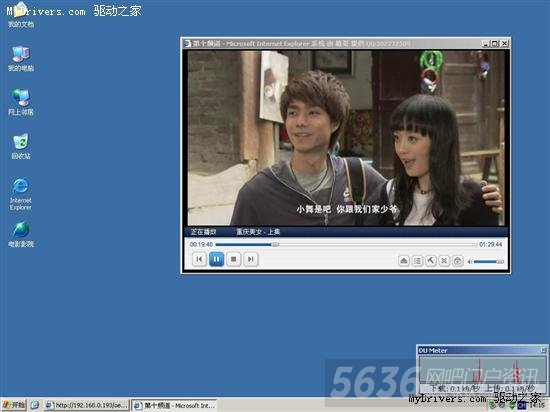
Task: Click the DU Meter title bar
Action: click(x=479, y=350)
